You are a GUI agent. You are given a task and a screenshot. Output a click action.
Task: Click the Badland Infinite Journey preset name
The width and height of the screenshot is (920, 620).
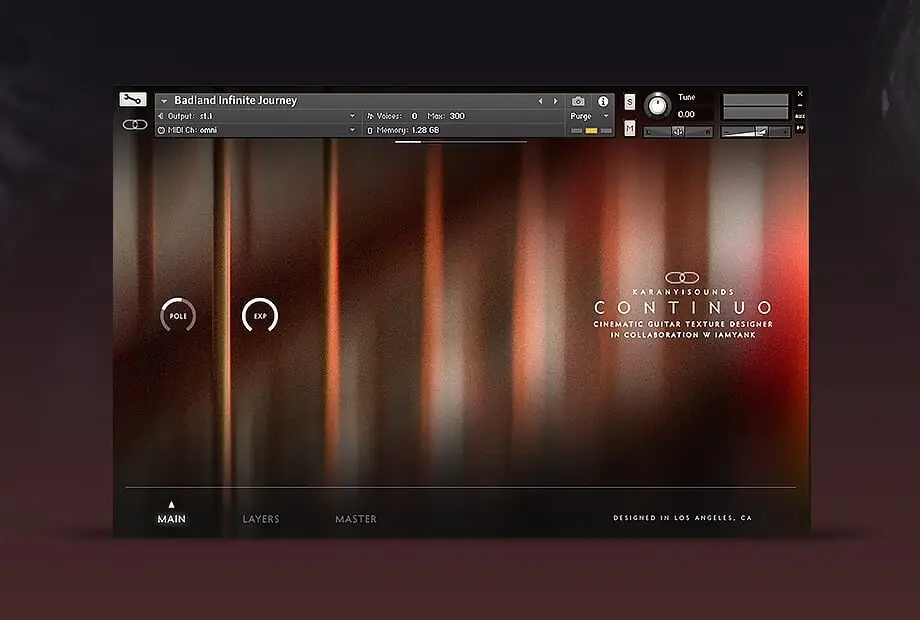point(235,100)
